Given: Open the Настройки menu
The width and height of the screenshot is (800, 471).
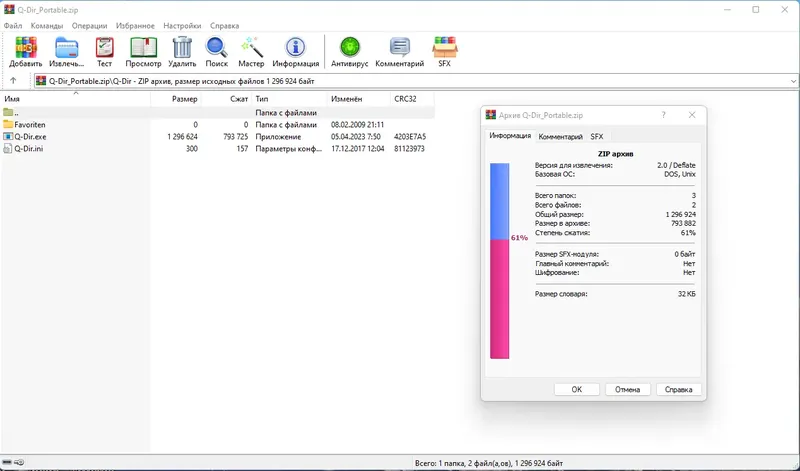Looking at the screenshot, I should point(182,26).
